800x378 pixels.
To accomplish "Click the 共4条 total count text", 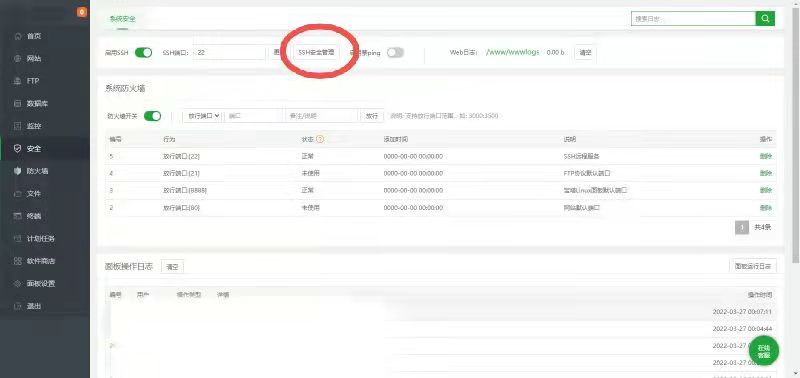I will point(763,227).
